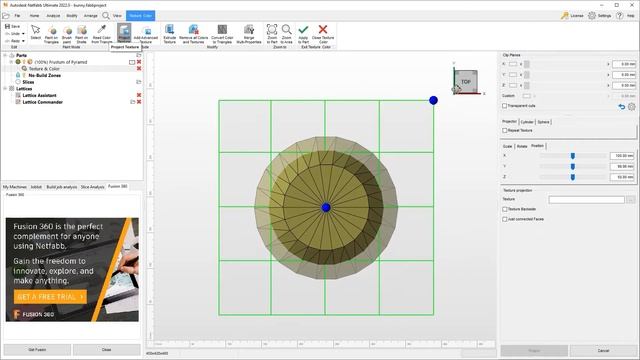Remove Frustum of Pyramid with red X

pyautogui.click(x=139, y=62)
